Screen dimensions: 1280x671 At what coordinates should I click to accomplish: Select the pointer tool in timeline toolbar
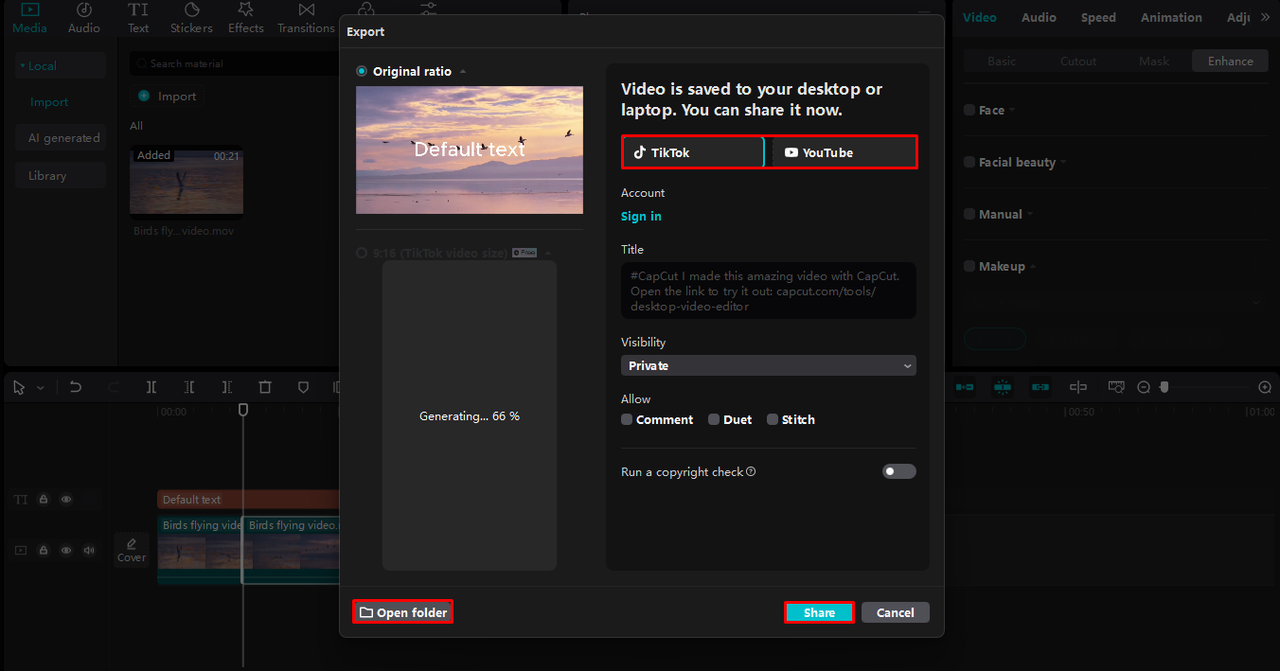point(19,387)
